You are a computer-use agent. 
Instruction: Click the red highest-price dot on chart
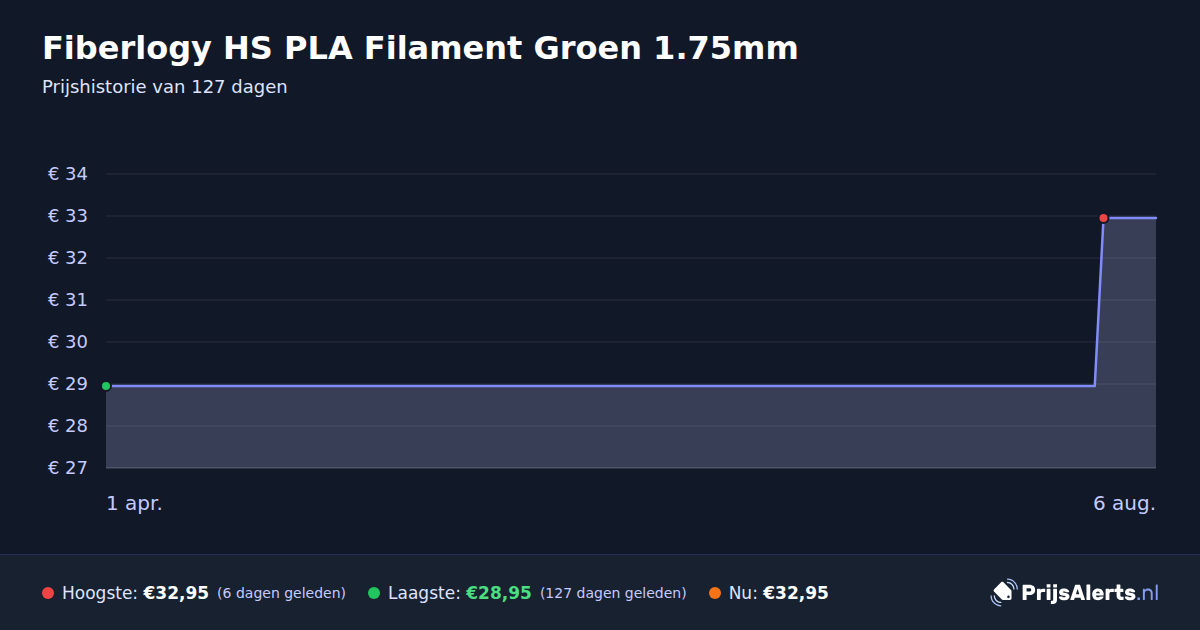[x=1103, y=218]
